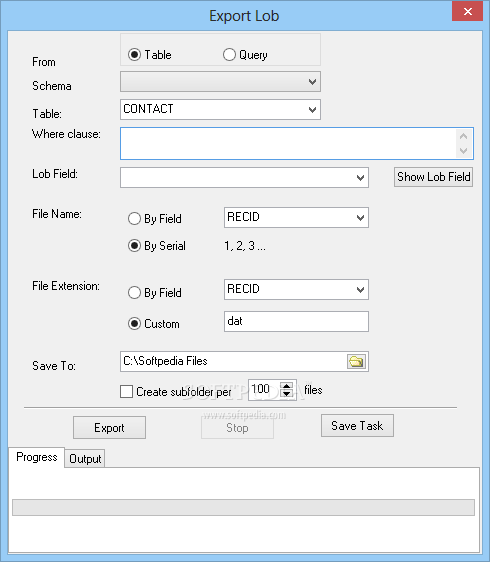Image resolution: width=490 pixels, height=562 pixels.
Task: Choose File Name By Serial option
Action: pyautogui.click(x=134, y=246)
